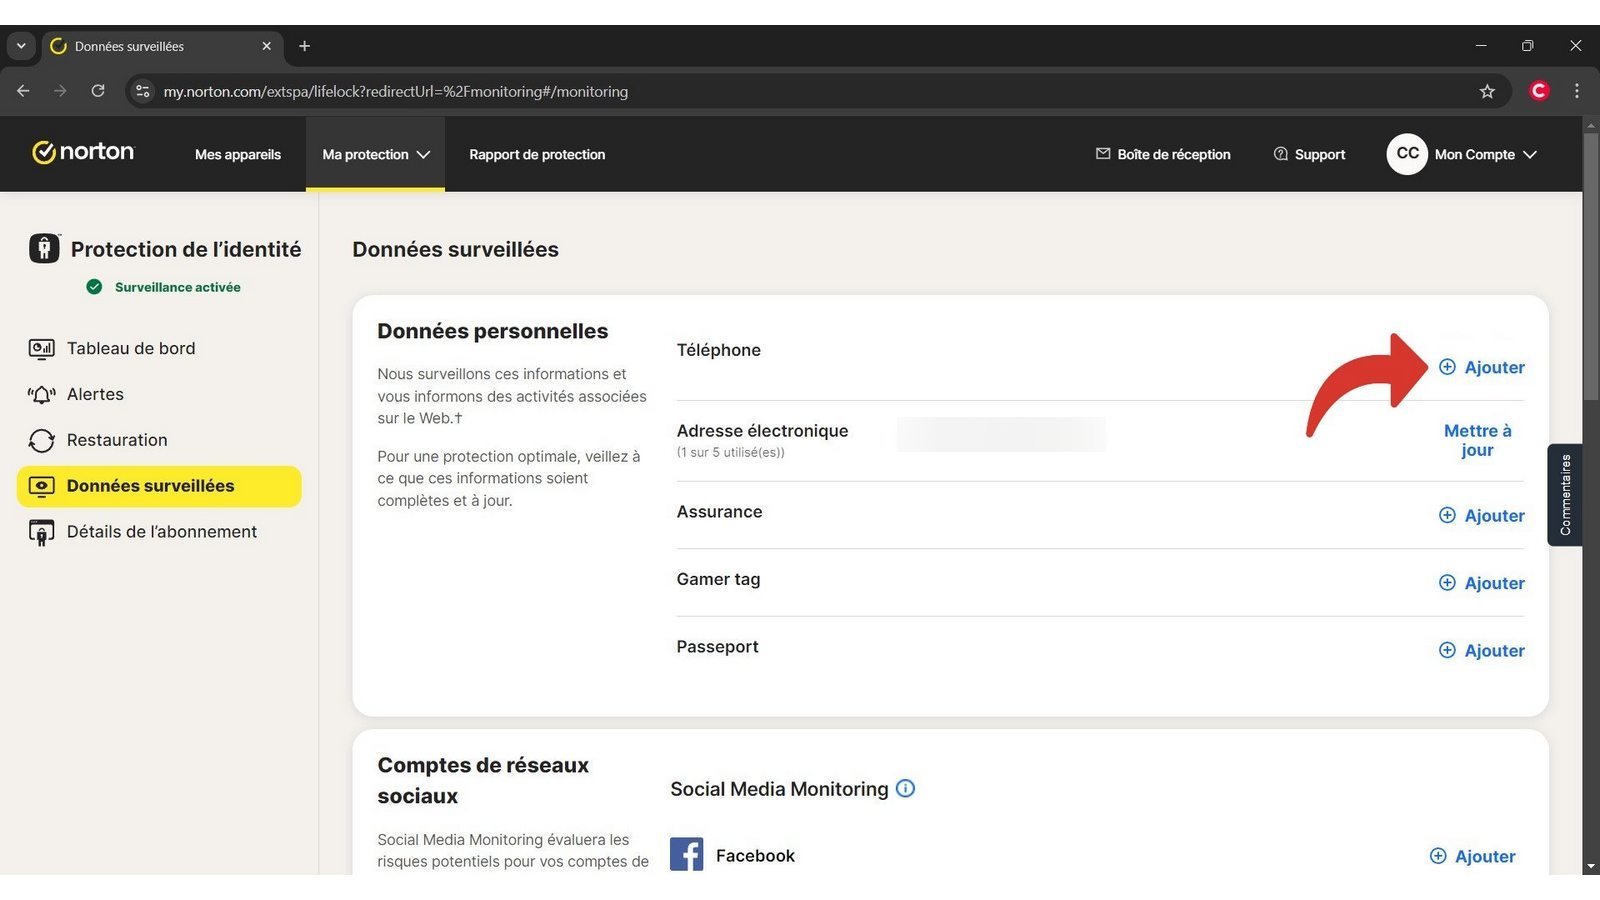Click the Facebook logo icon
Viewport: 1600px width, 900px height.
pos(686,854)
